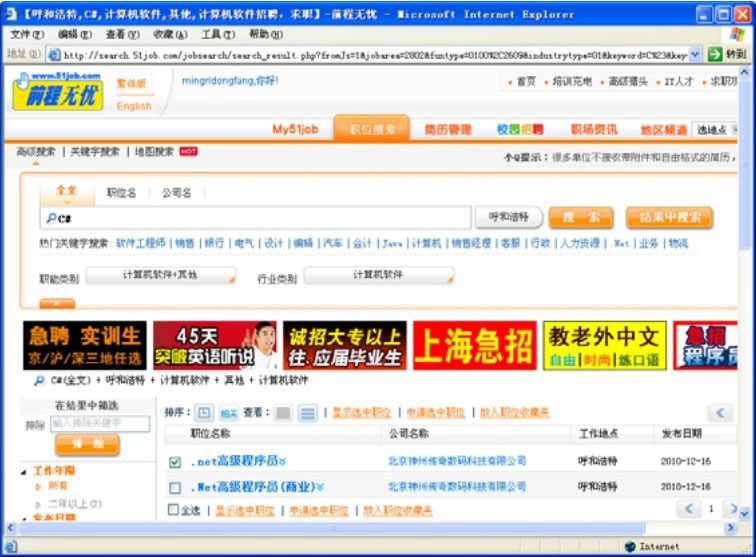The image size is (756, 557).
Task: Click the previous page arrow above results
Action: tap(720, 413)
